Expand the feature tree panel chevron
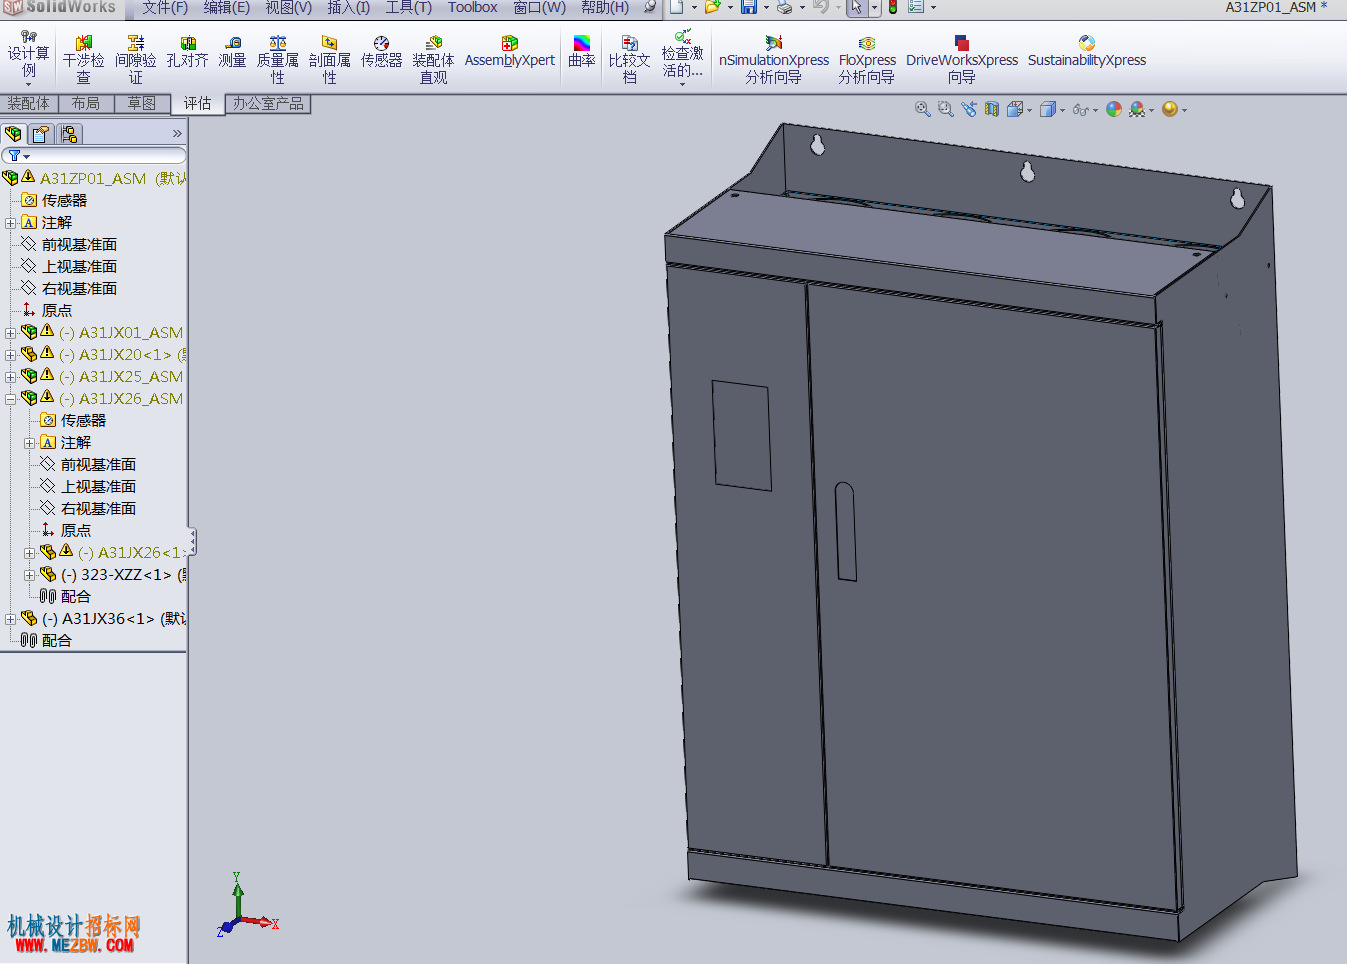The width and height of the screenshot is (1347, 964). tap(177, 133)
